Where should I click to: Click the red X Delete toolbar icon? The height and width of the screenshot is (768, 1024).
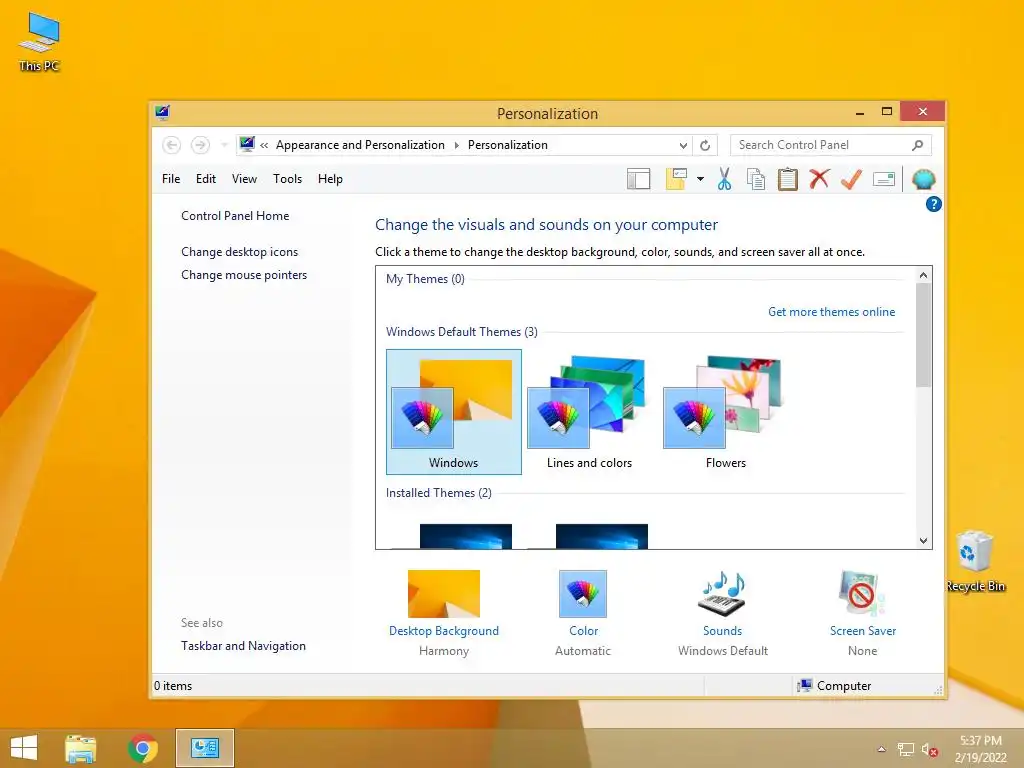tap(819, 179)
